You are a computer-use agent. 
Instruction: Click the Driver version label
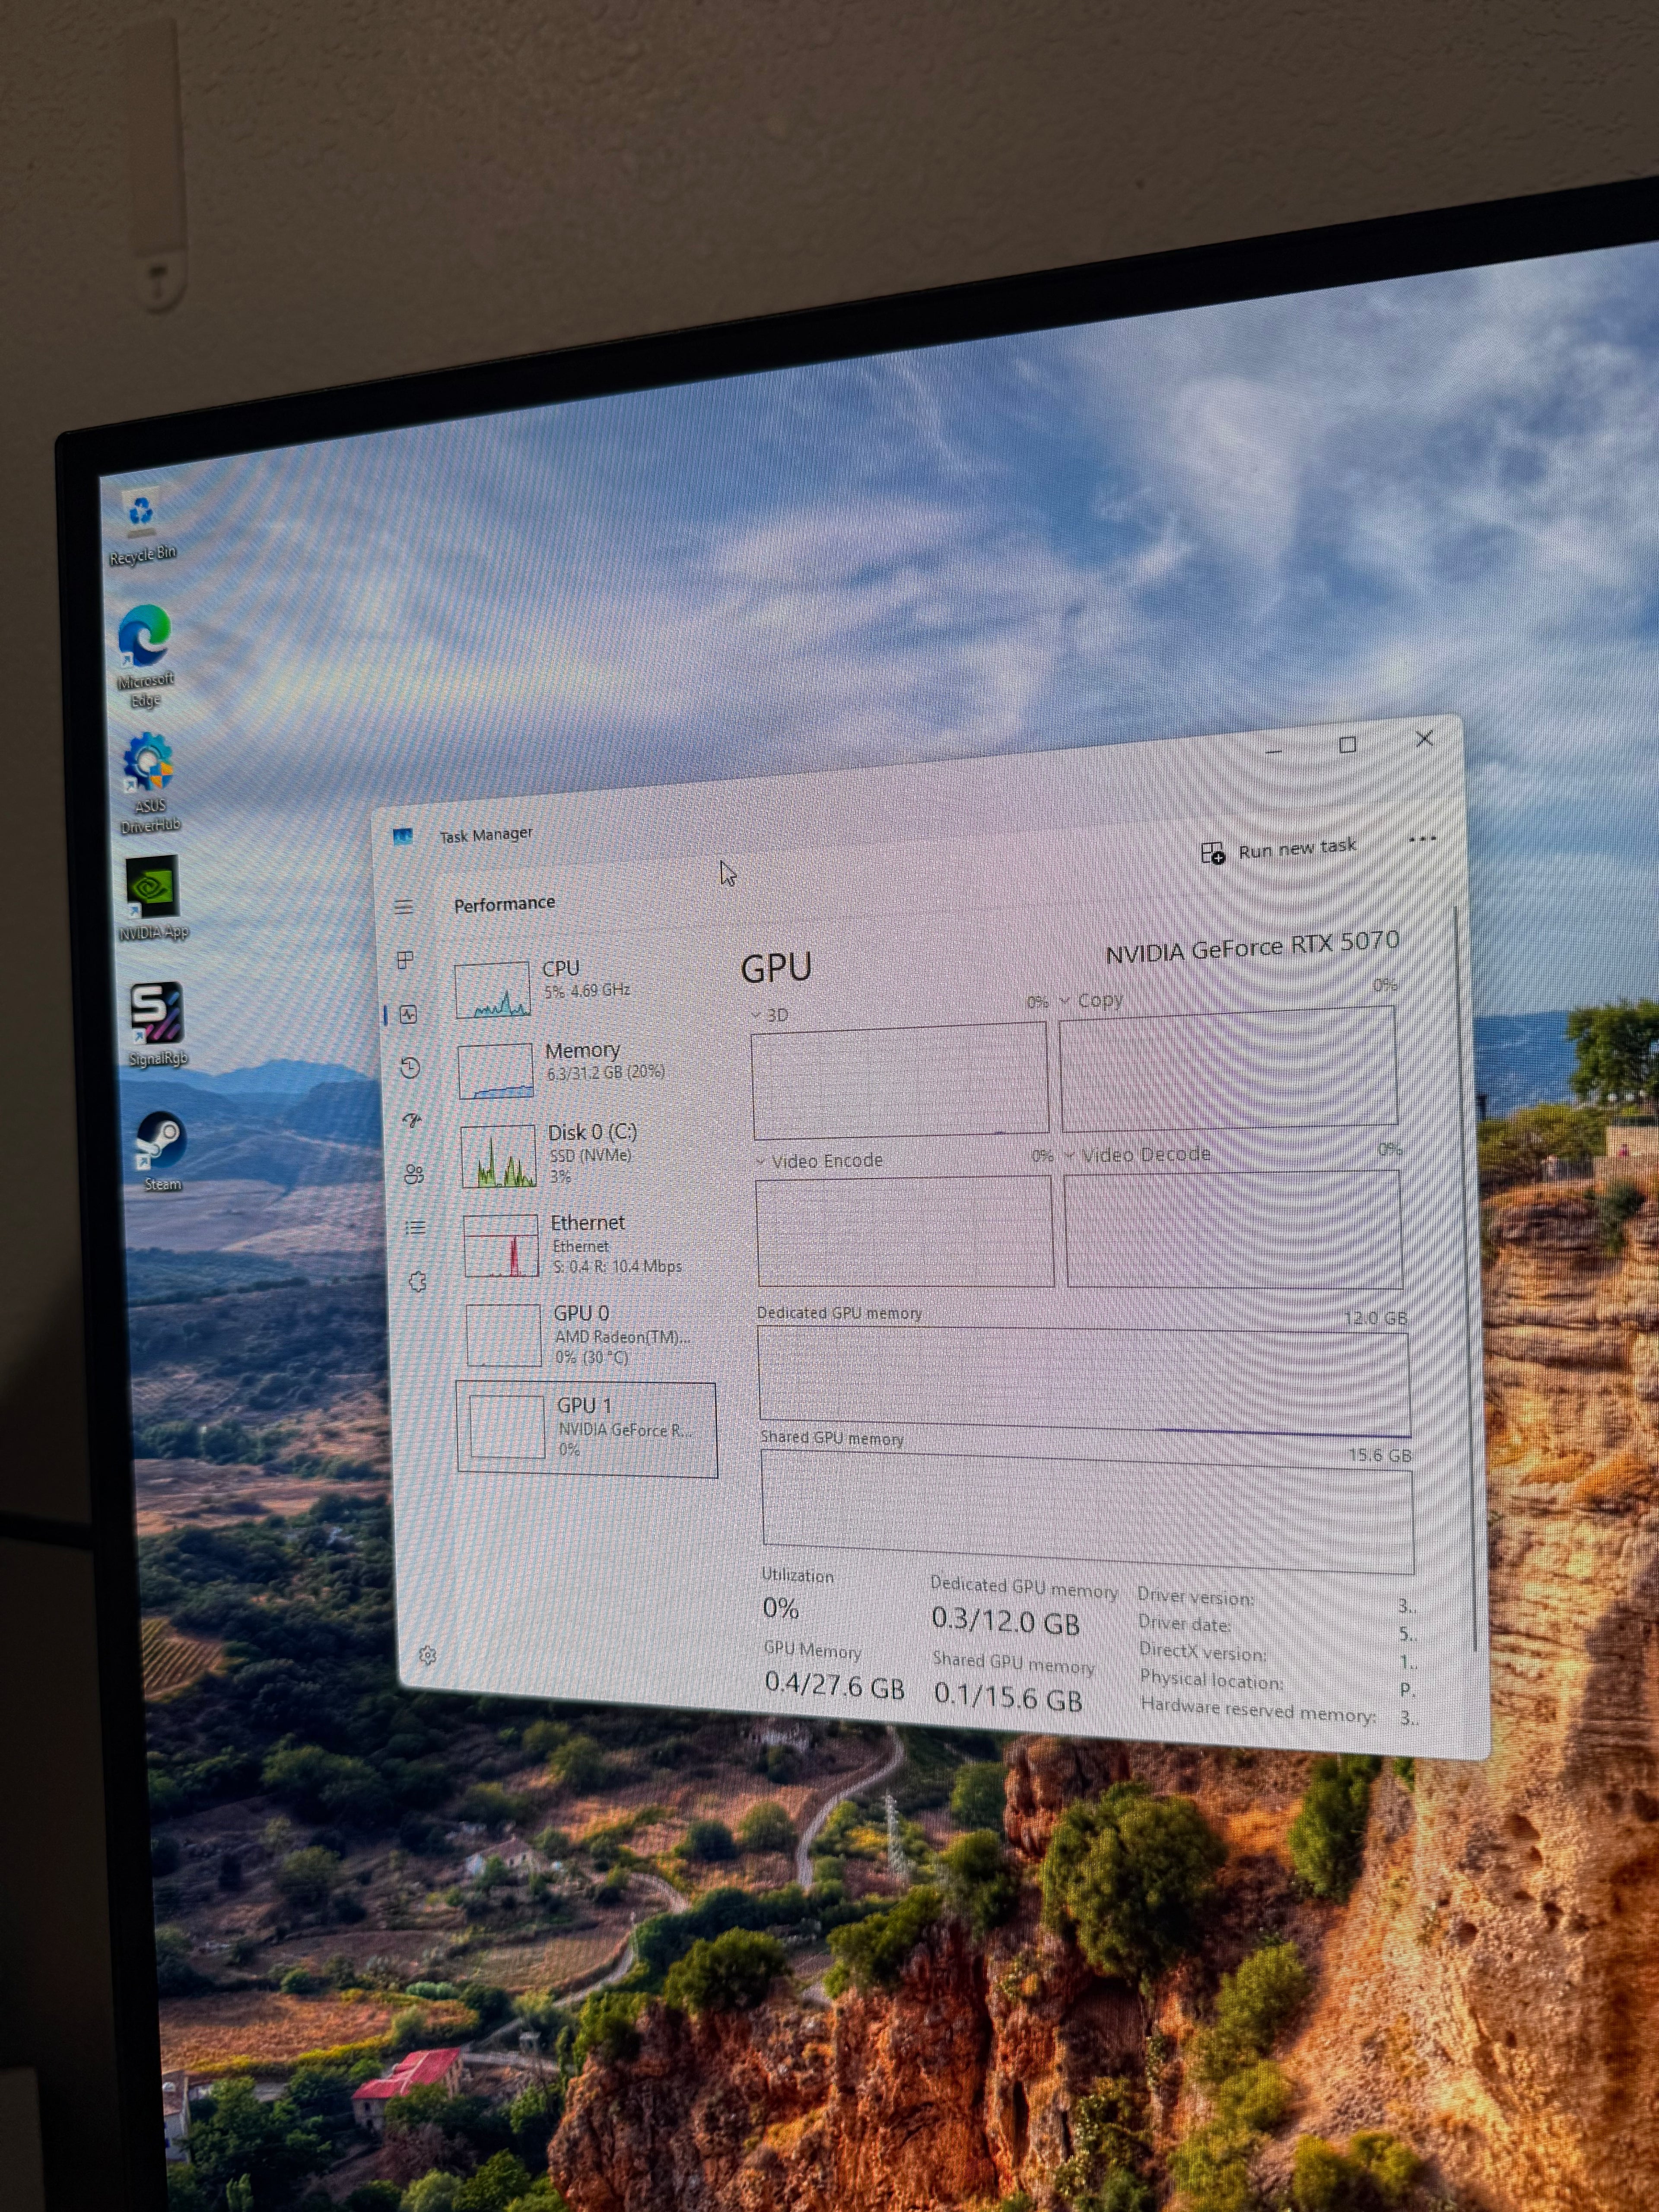(x=1195, y=1597)
